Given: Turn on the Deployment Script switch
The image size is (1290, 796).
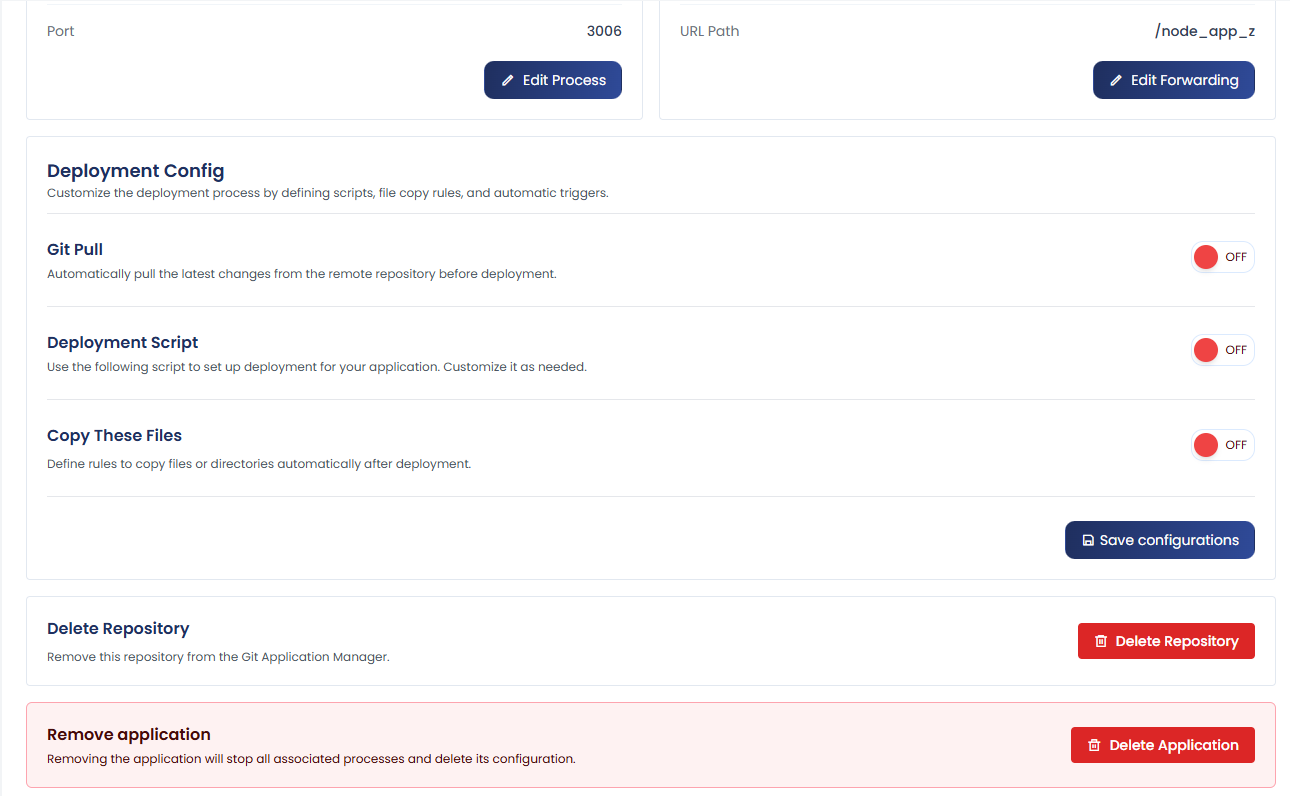Looking at the screenshot, I should pos(1222,350).
